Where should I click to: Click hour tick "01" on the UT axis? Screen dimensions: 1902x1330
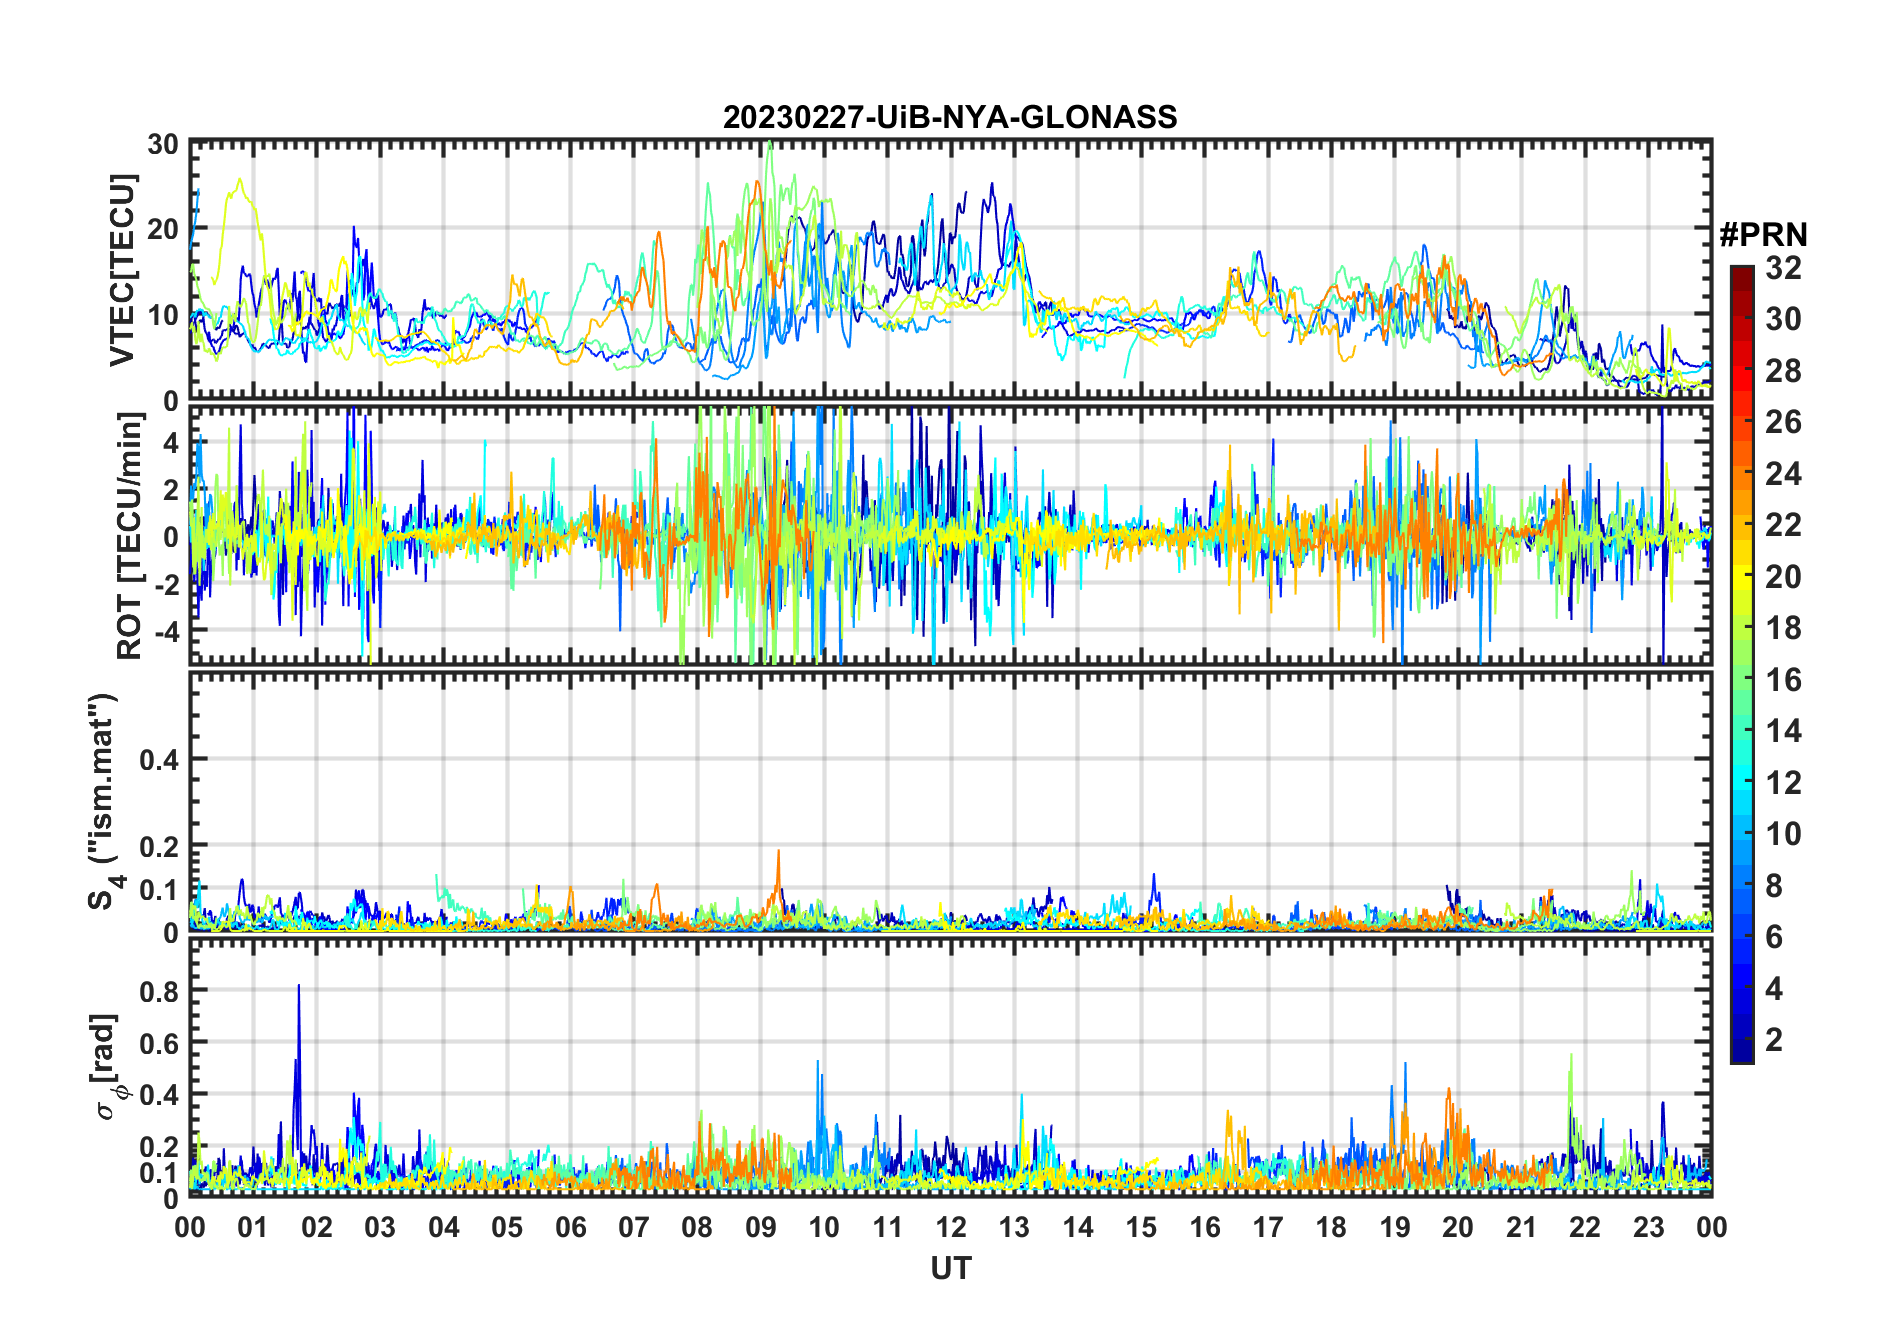click(253, 1227)
